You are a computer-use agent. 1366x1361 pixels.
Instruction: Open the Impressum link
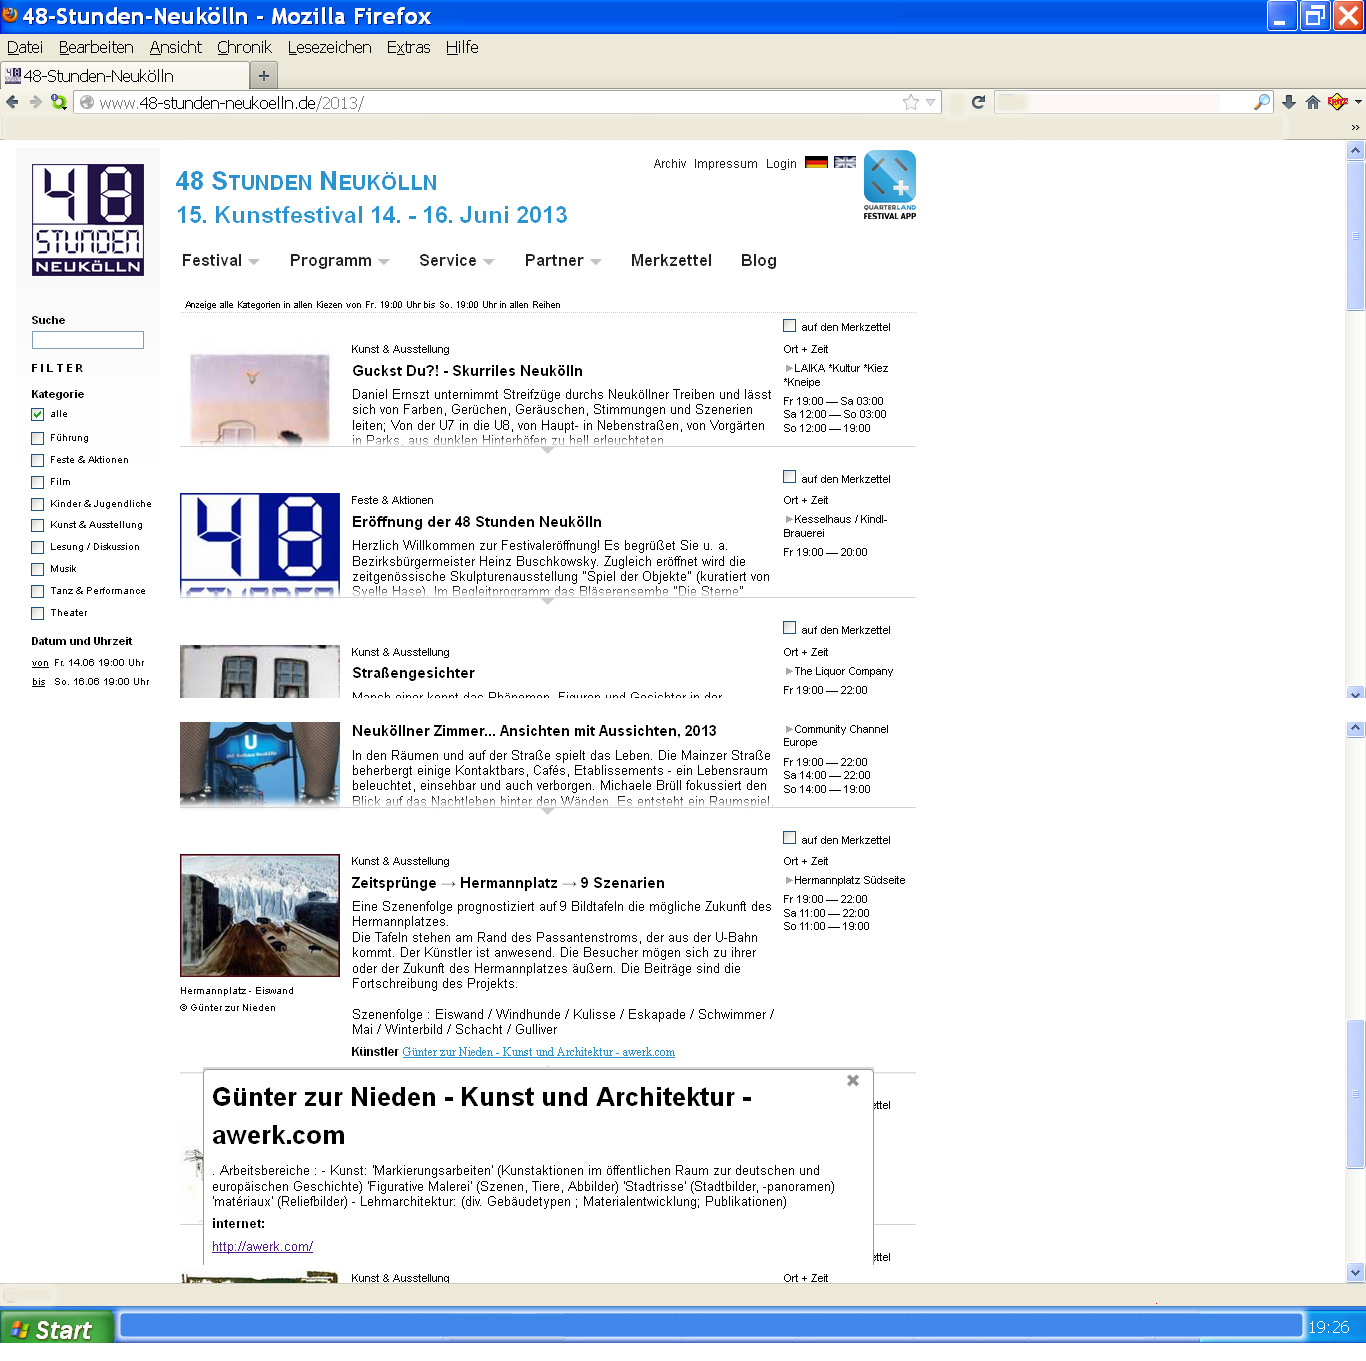pyautogui.click(x=726, y=164)
